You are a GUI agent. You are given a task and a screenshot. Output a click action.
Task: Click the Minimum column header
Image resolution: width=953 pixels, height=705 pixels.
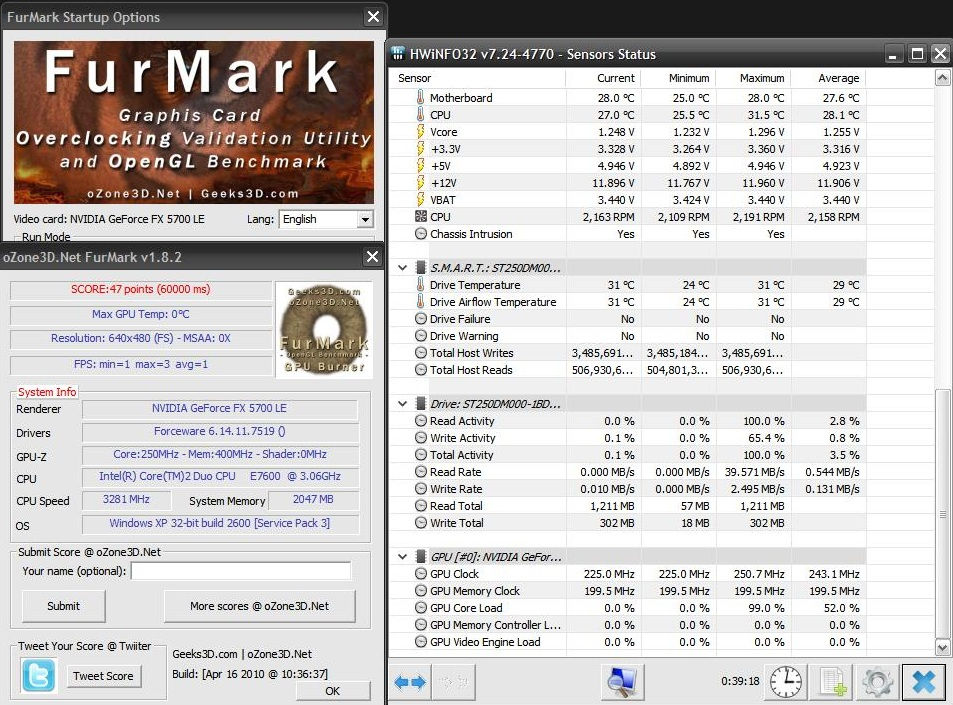point(678,78)
